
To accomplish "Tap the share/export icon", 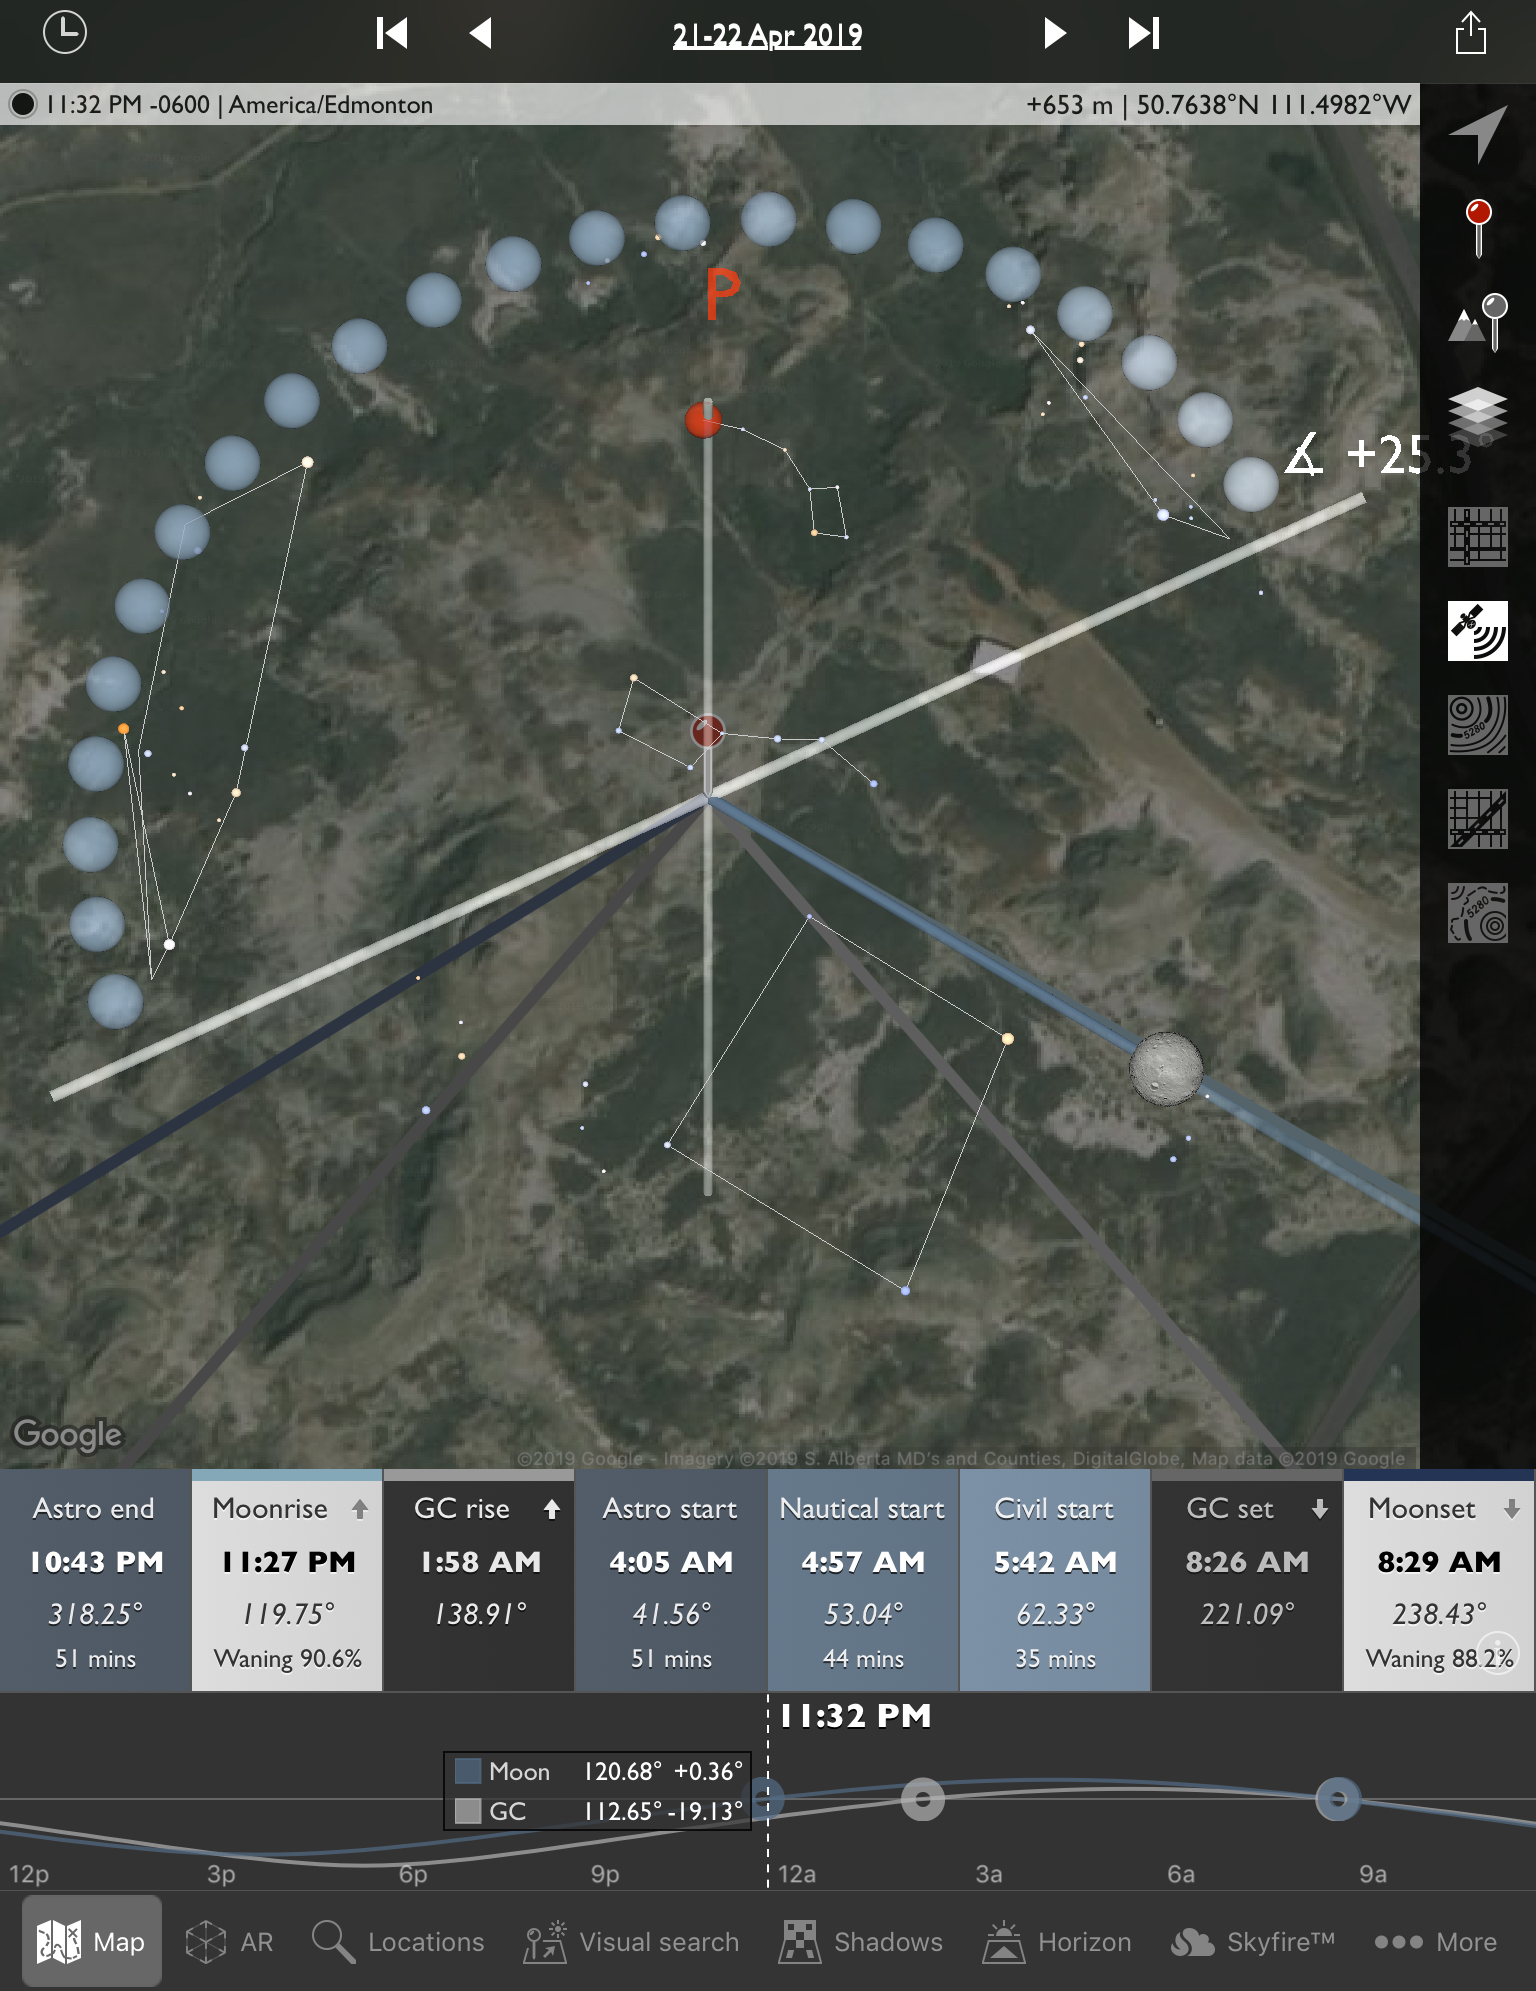I will (x=1470, y=33).
